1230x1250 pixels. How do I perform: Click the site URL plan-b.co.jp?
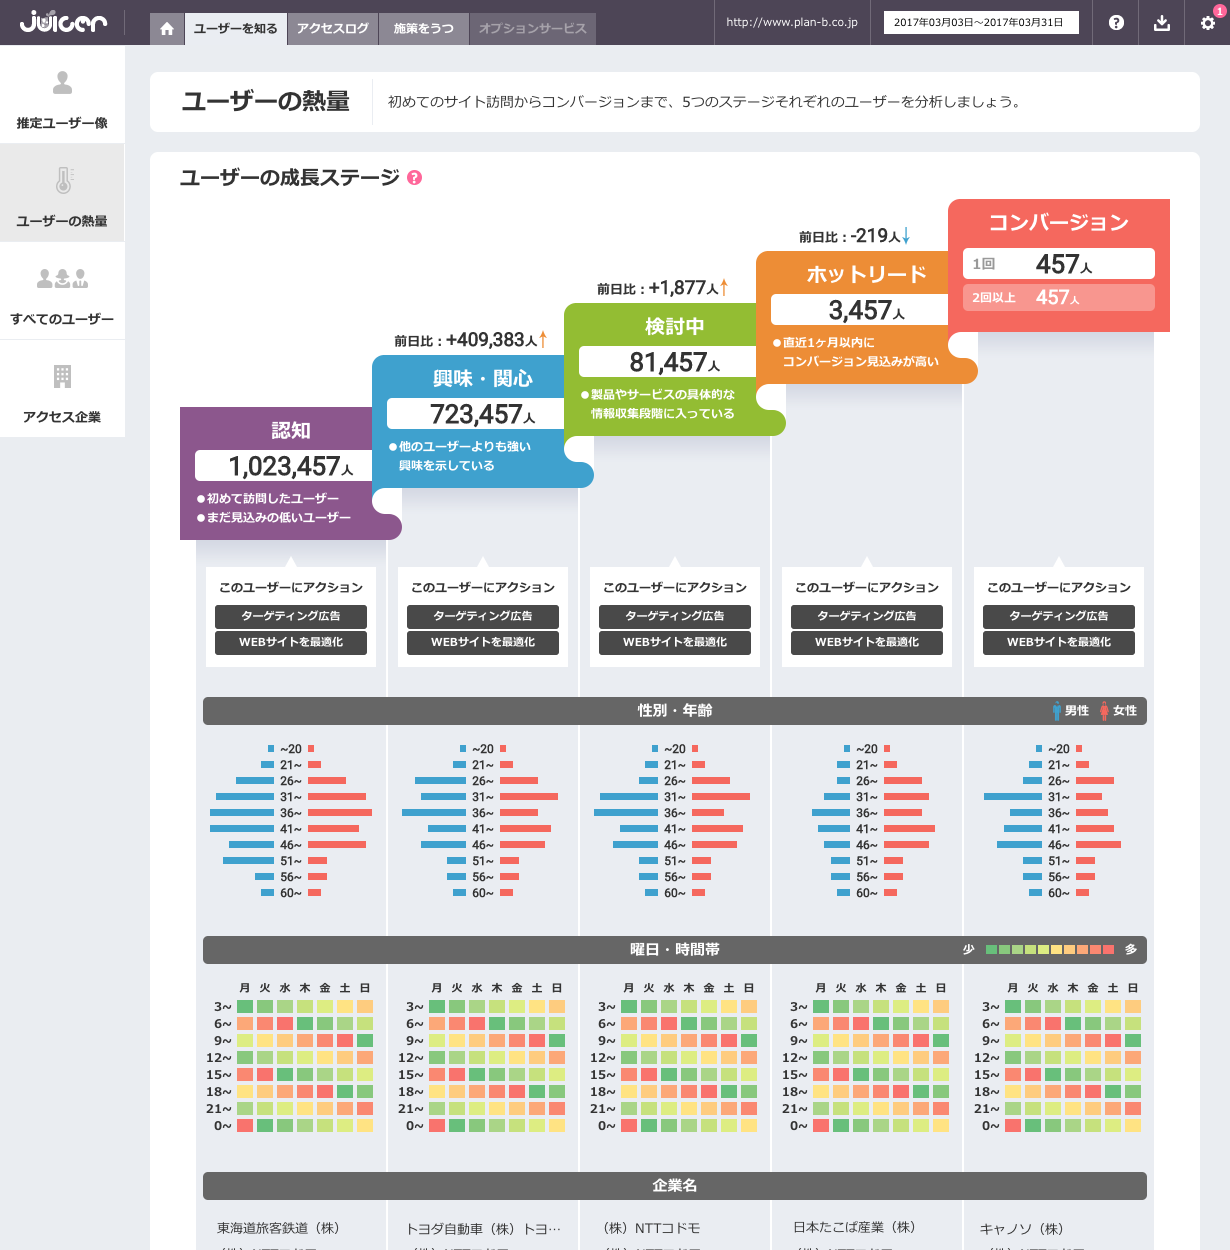click(792, 22)
